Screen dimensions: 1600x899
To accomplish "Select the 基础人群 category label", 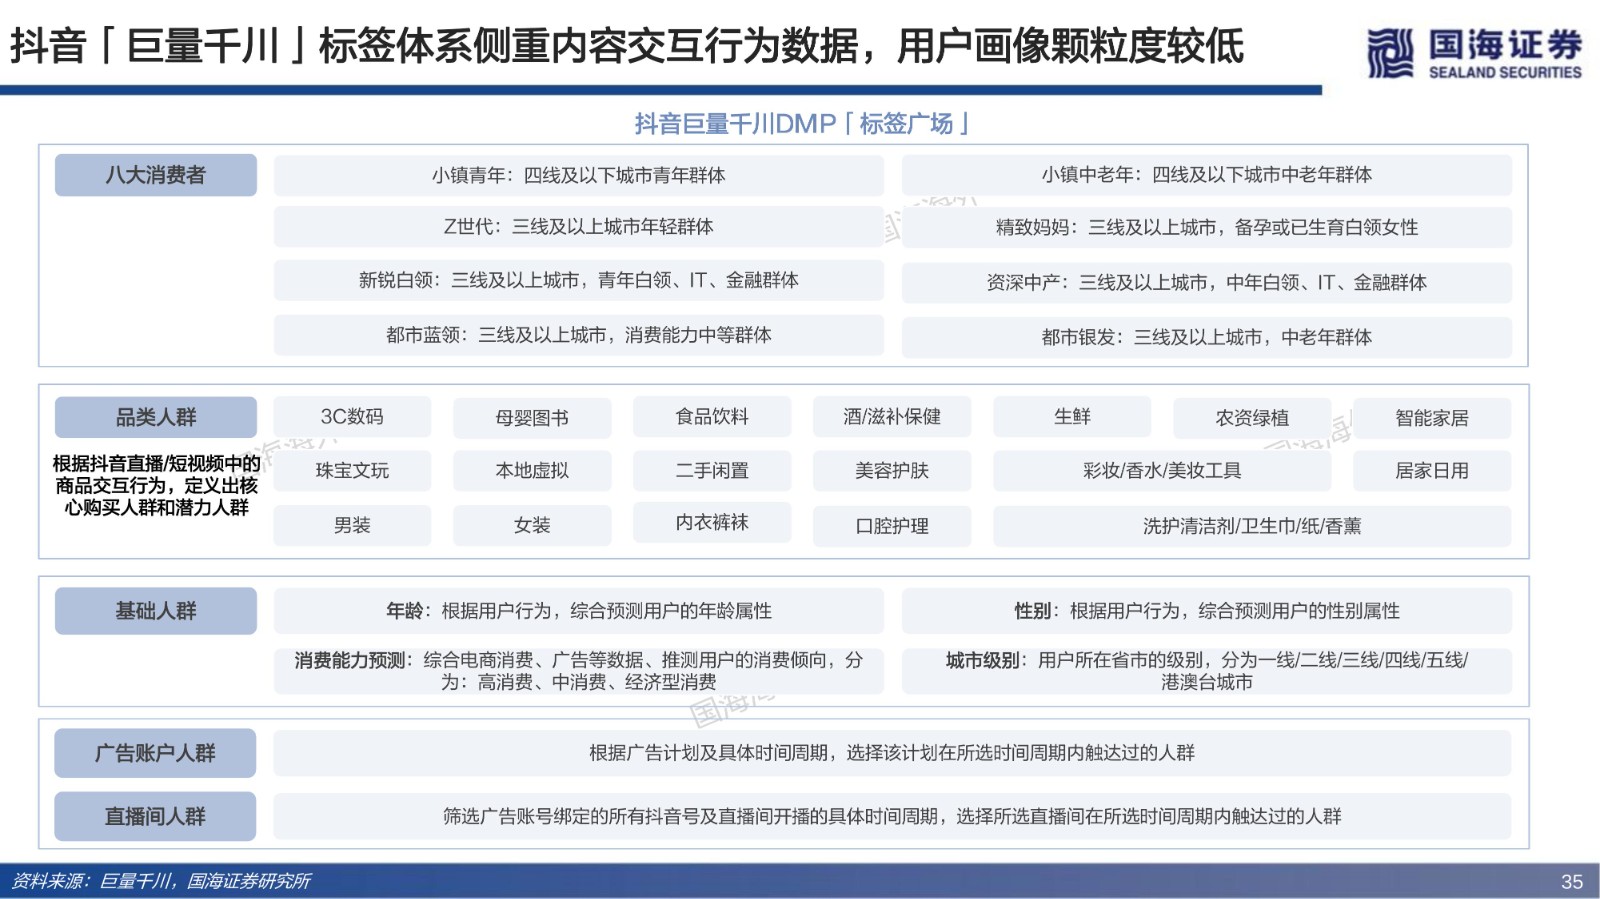I will [156, 611].
